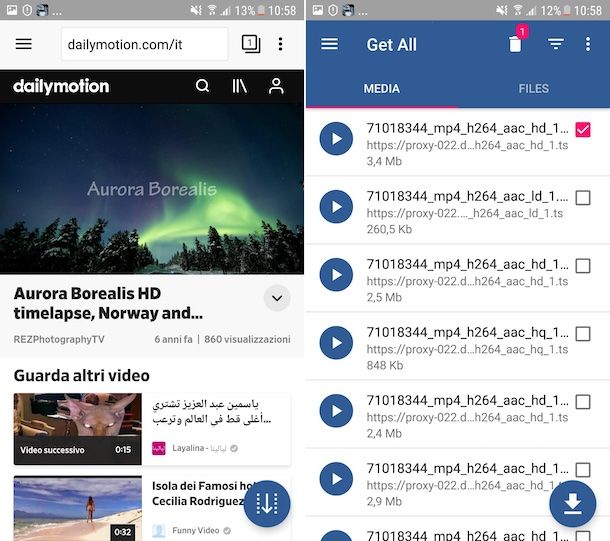
Task: Open the Layalina channel name
Action: pos(199,448)
